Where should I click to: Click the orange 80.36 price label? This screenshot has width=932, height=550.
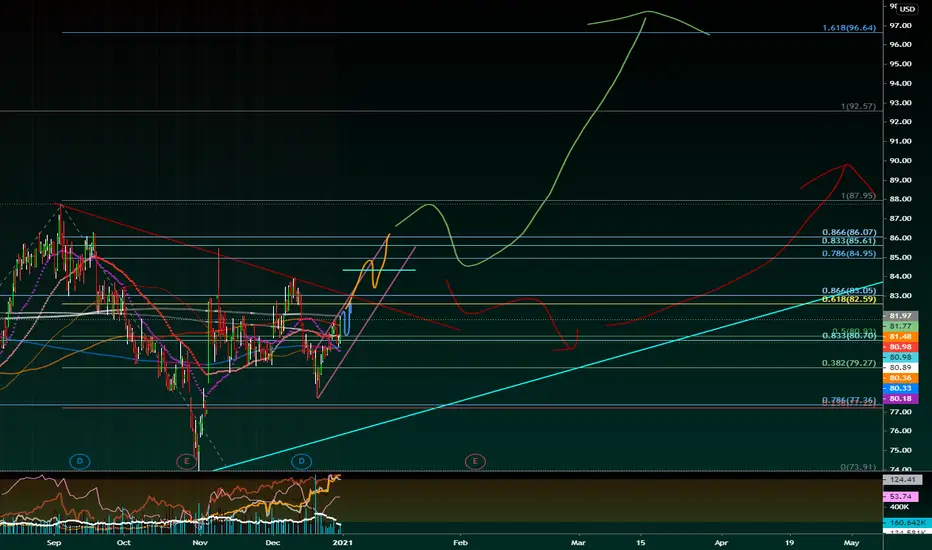(900, 378)
